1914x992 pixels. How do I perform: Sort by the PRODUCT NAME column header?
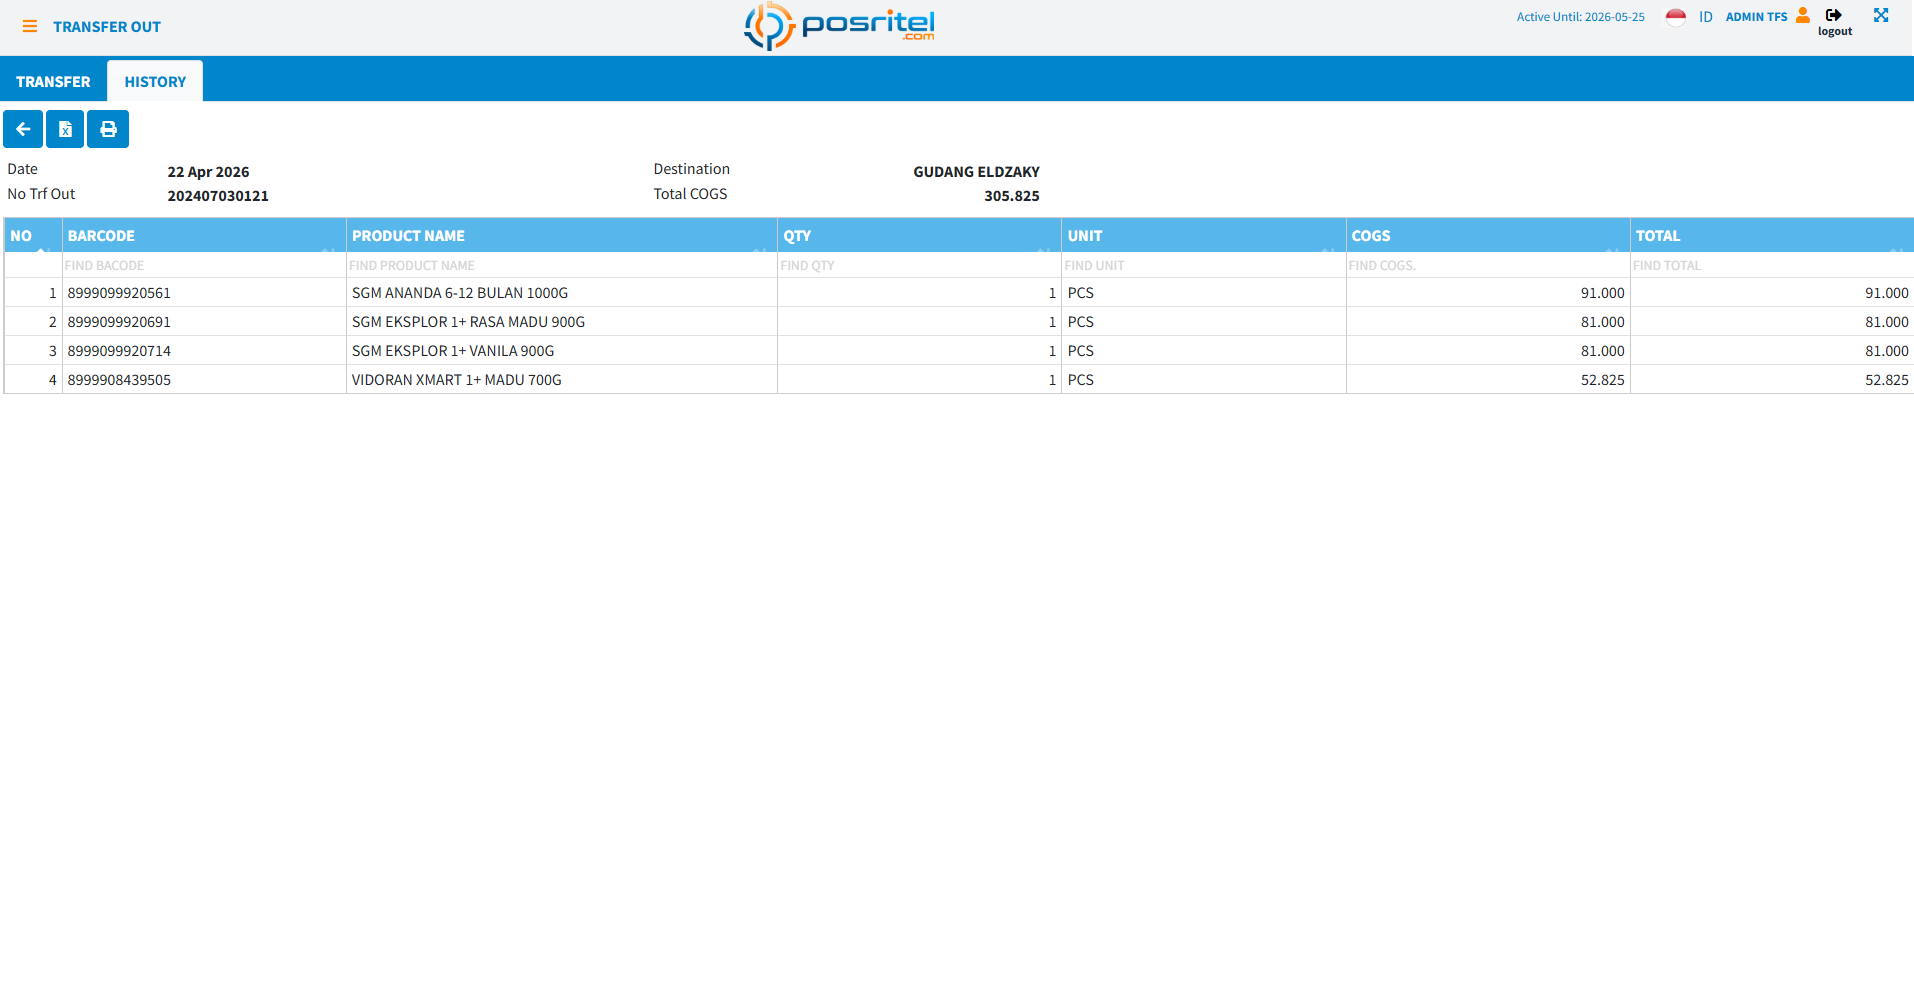click(x=561, y=236)
